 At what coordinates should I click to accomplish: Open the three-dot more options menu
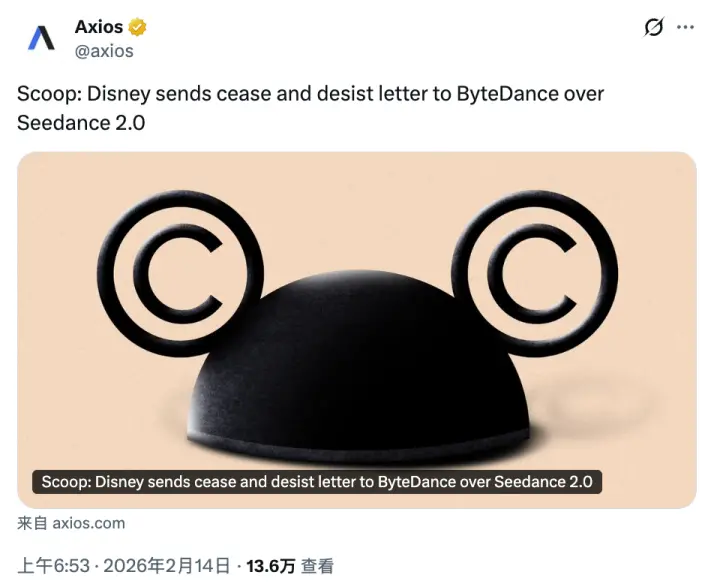685,27
